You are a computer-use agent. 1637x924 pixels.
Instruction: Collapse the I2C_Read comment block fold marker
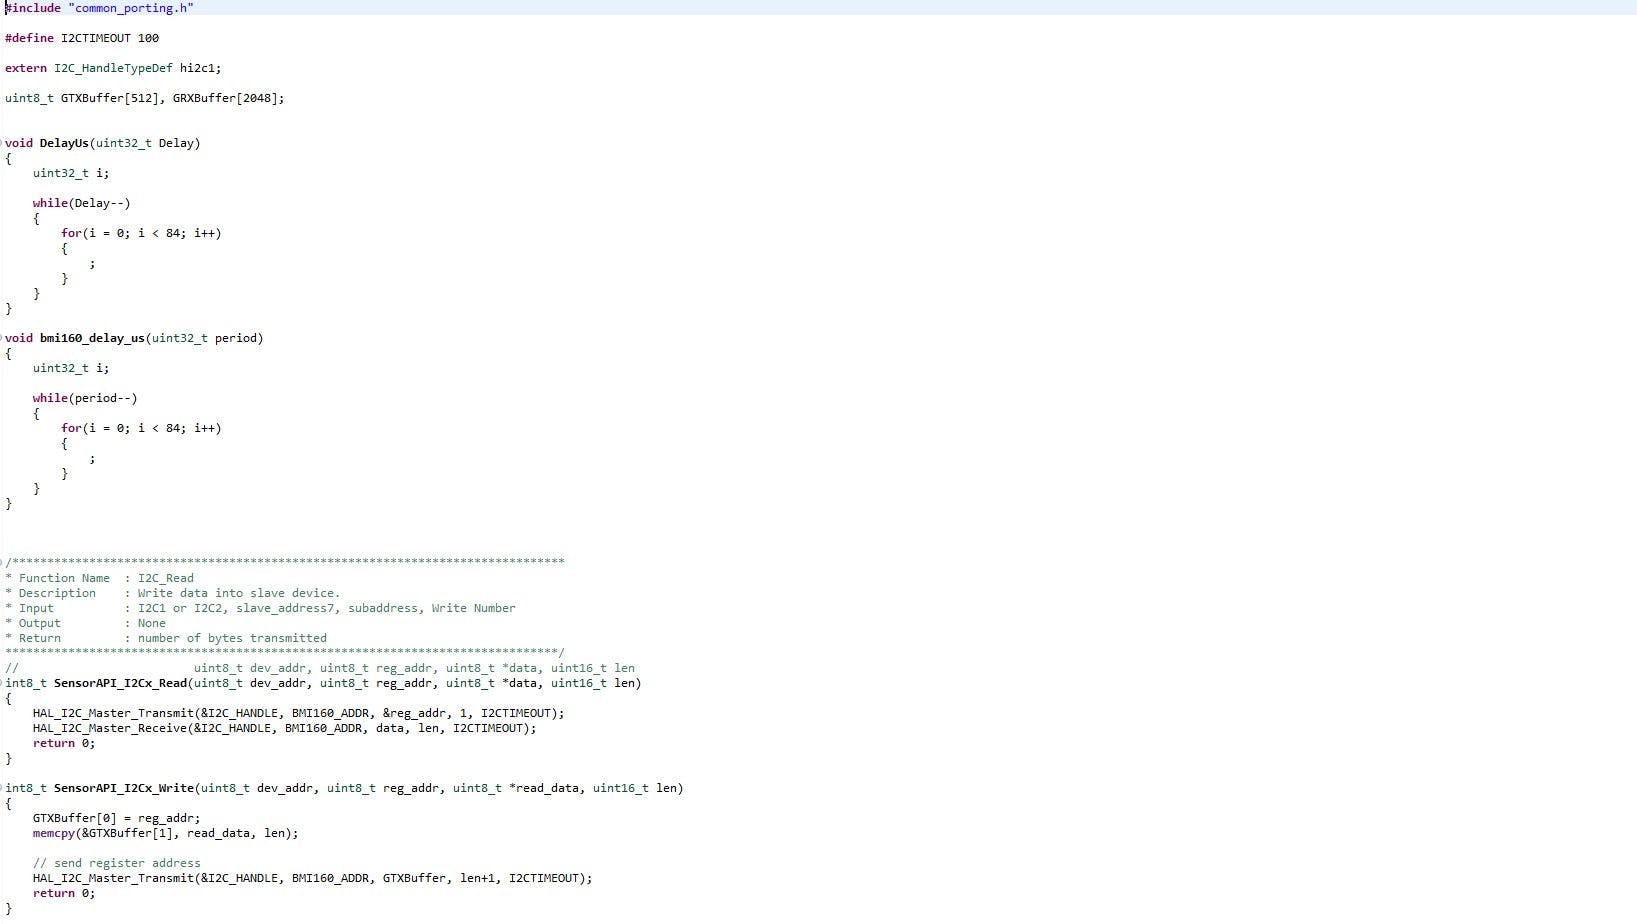click(x=2, y=562)
